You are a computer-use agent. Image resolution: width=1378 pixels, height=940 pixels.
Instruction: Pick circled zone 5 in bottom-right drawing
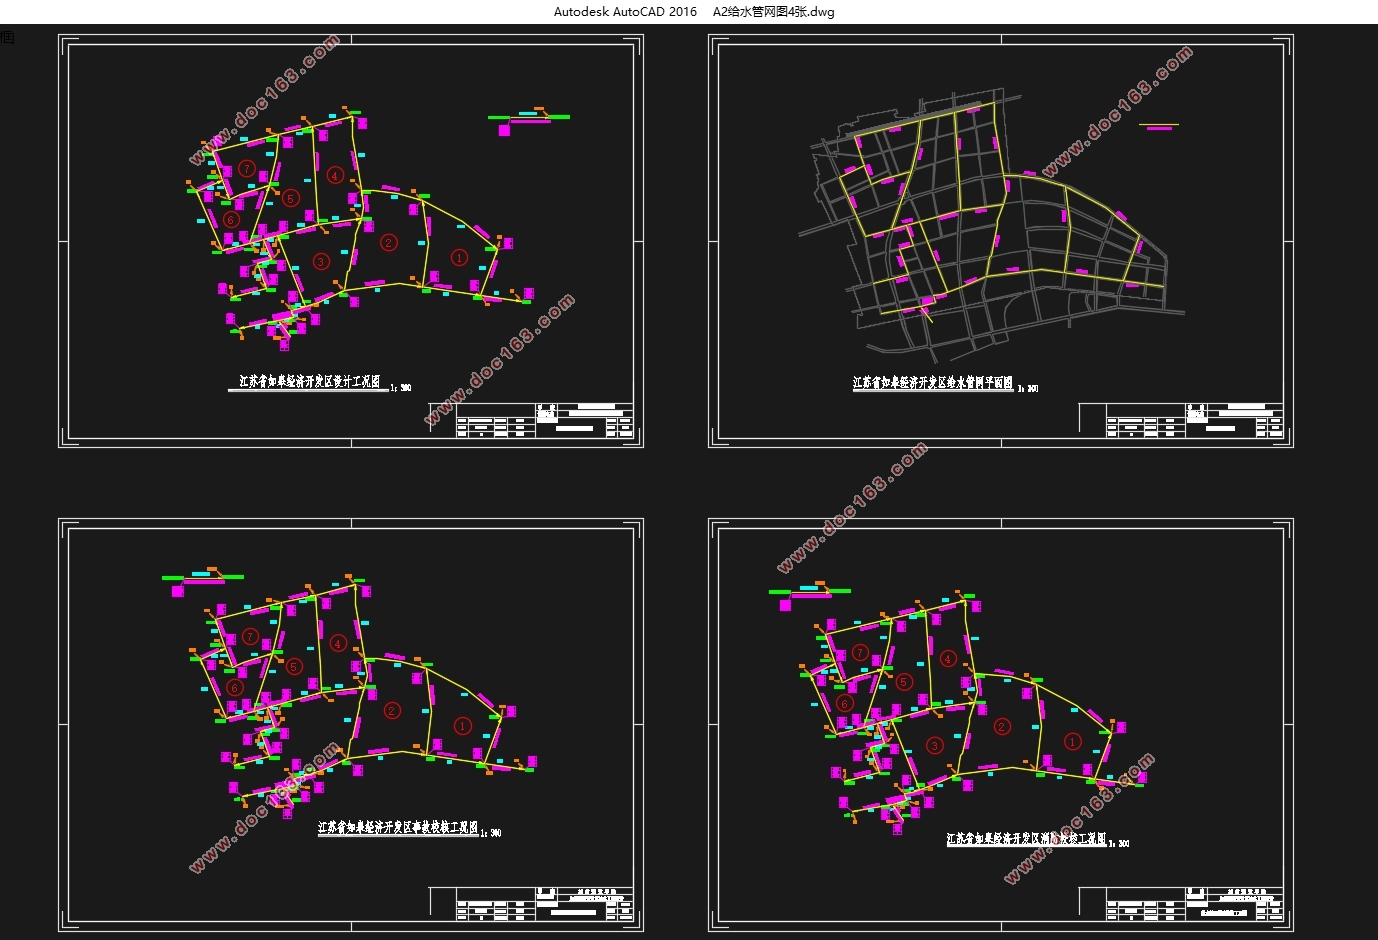(904, 682)
